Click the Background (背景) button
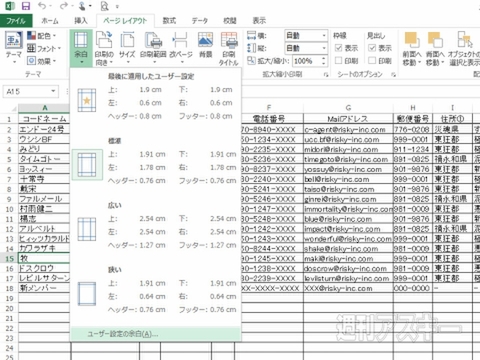The height and width of the screenshot is (360, 480). [205, 45]
